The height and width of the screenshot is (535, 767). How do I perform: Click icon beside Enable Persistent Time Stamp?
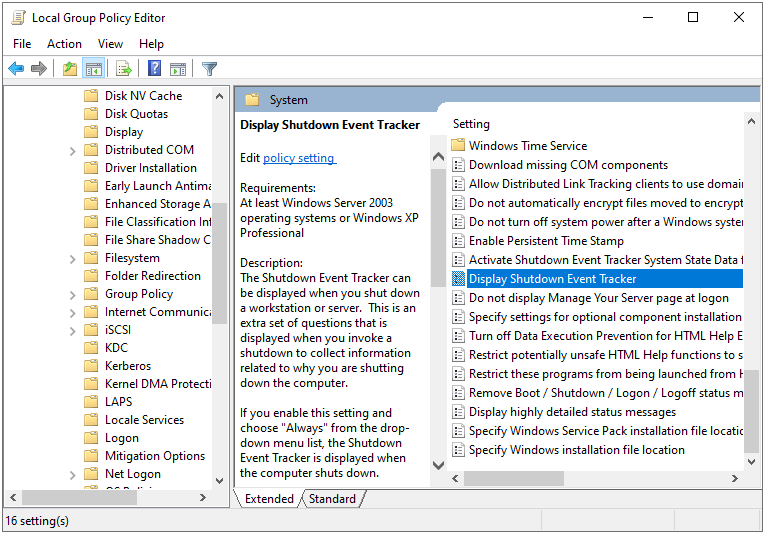458,241
